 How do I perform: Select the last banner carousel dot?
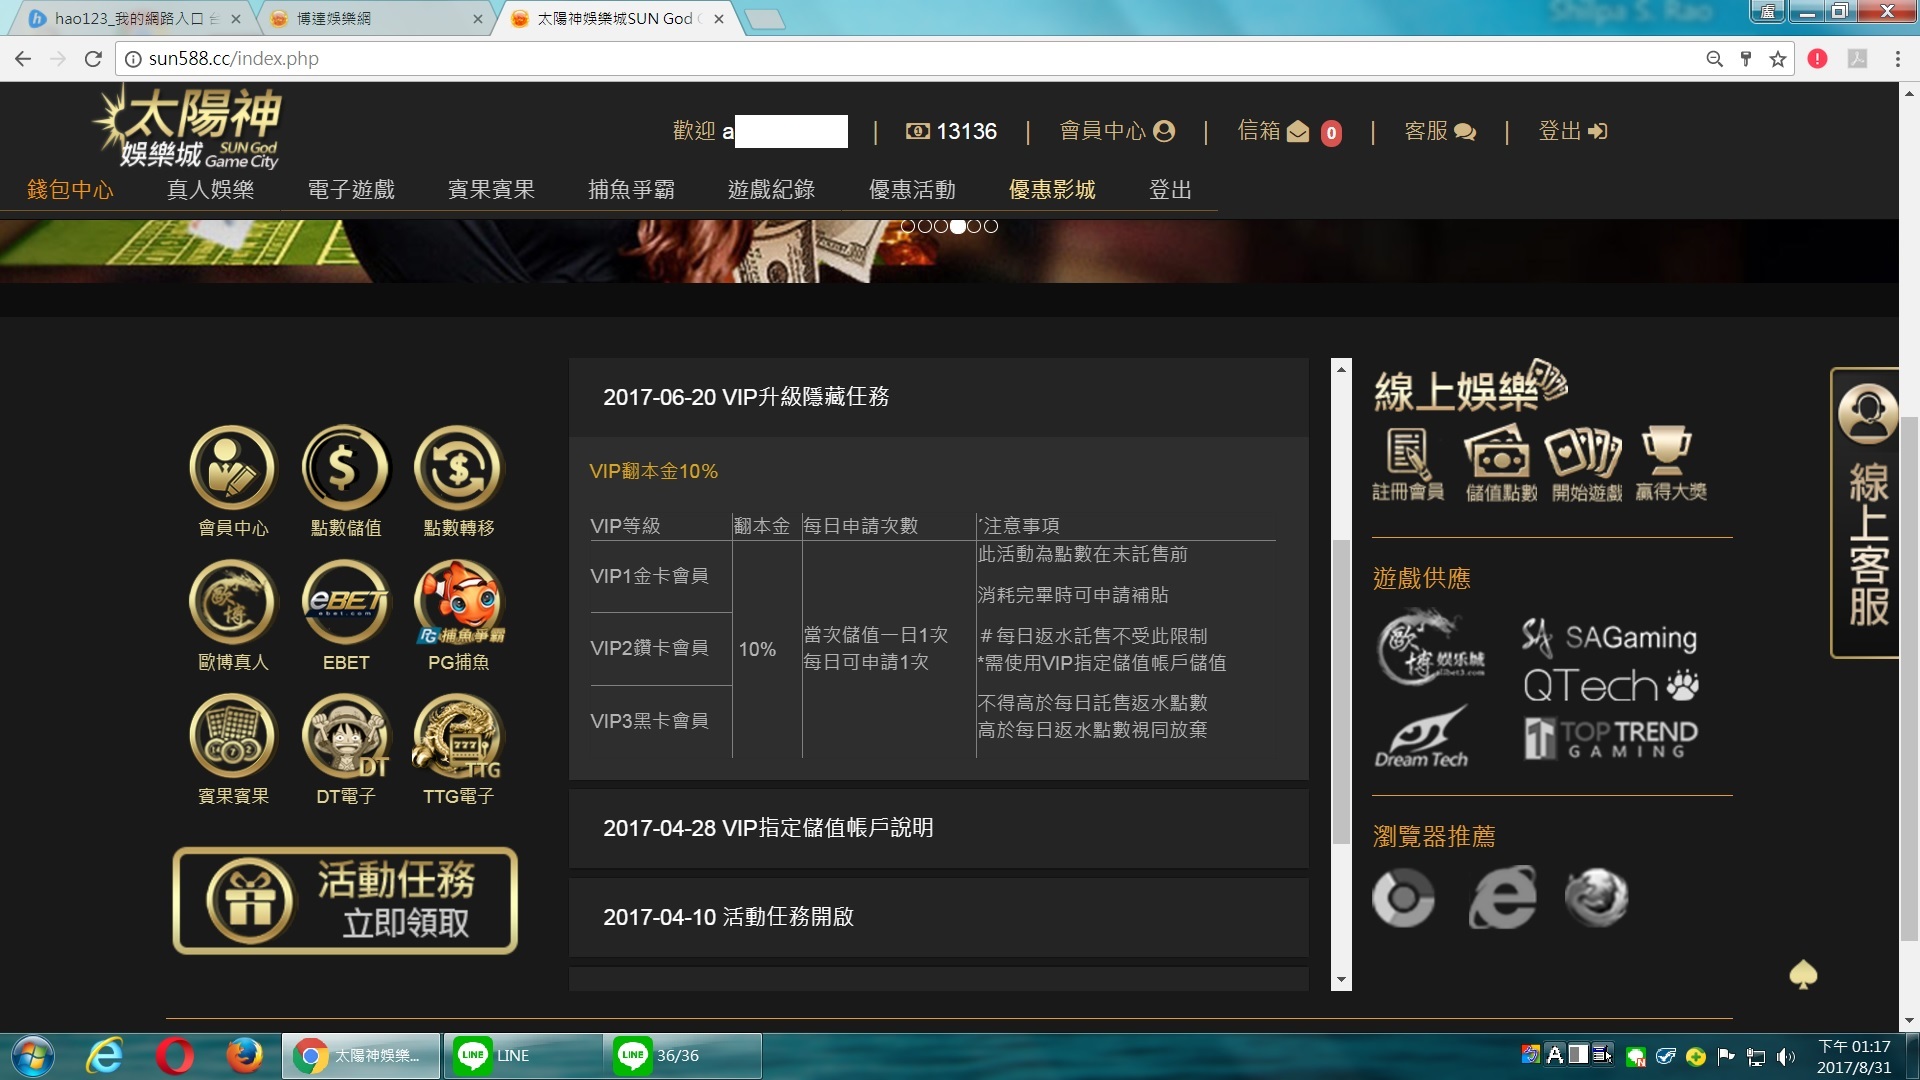click(991, 226)
